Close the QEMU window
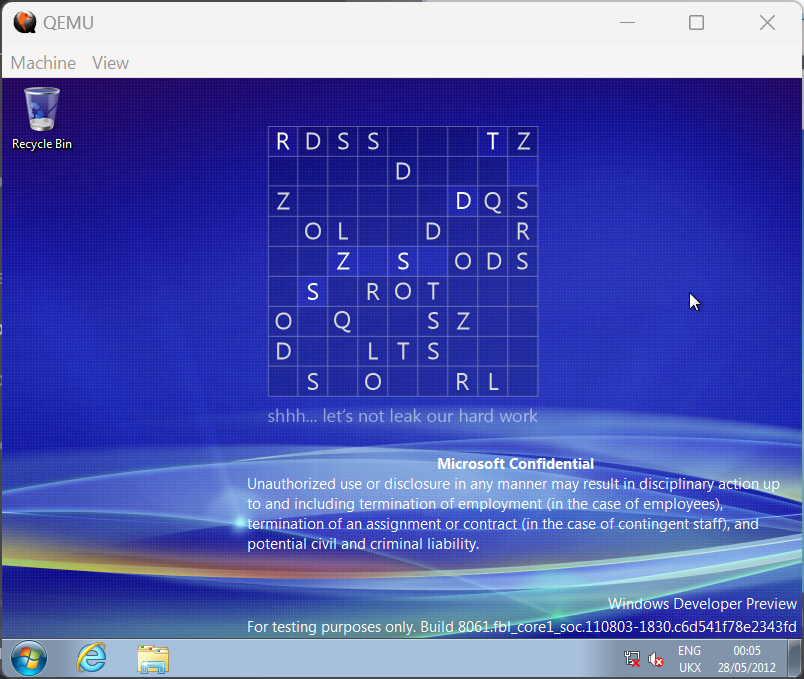The height and width of the screenshot is (679, 804). pos(767,23)
